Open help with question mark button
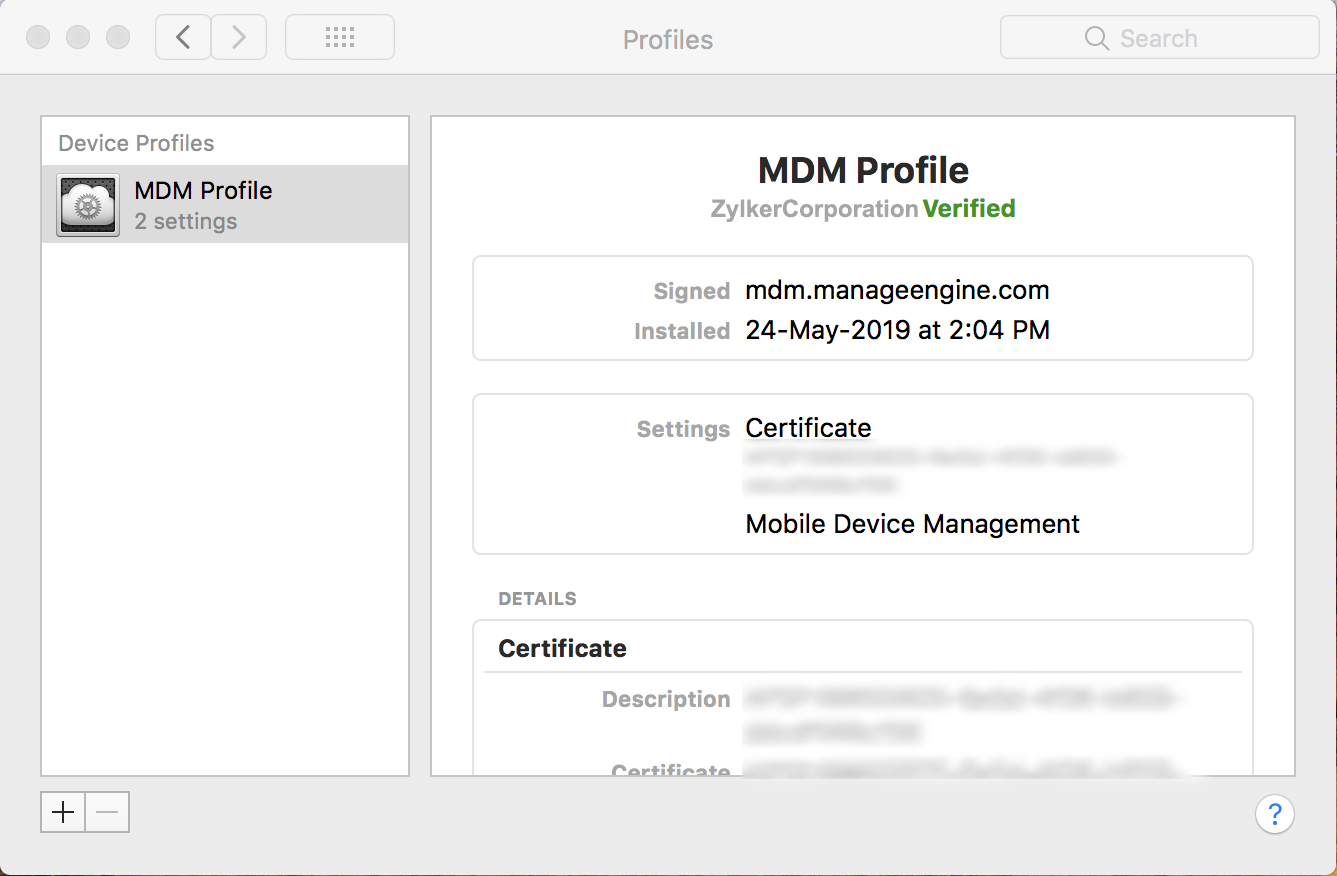Image resolution: width=1337 pixels, height=876 pixels. pyautogui.click(x=1274, y=812)
